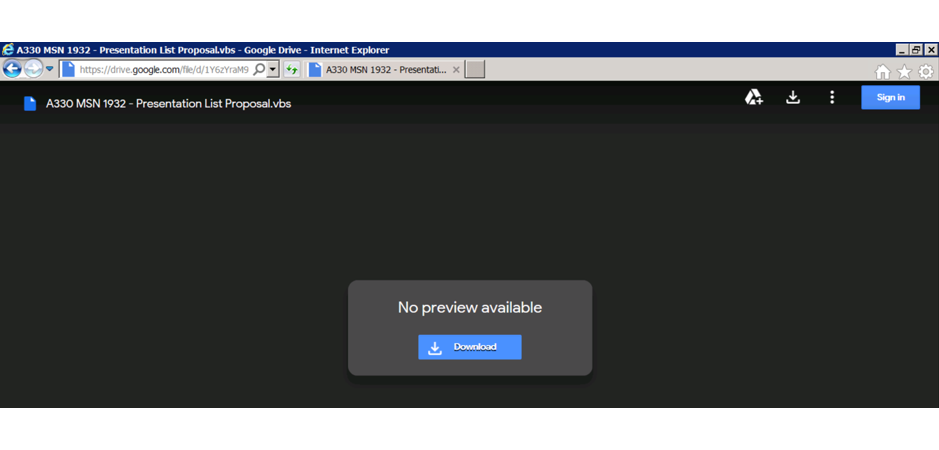This screenshot has width=939, height=450.
Task: Click the browser Forward arrow button
Action: tap(33, 69)
